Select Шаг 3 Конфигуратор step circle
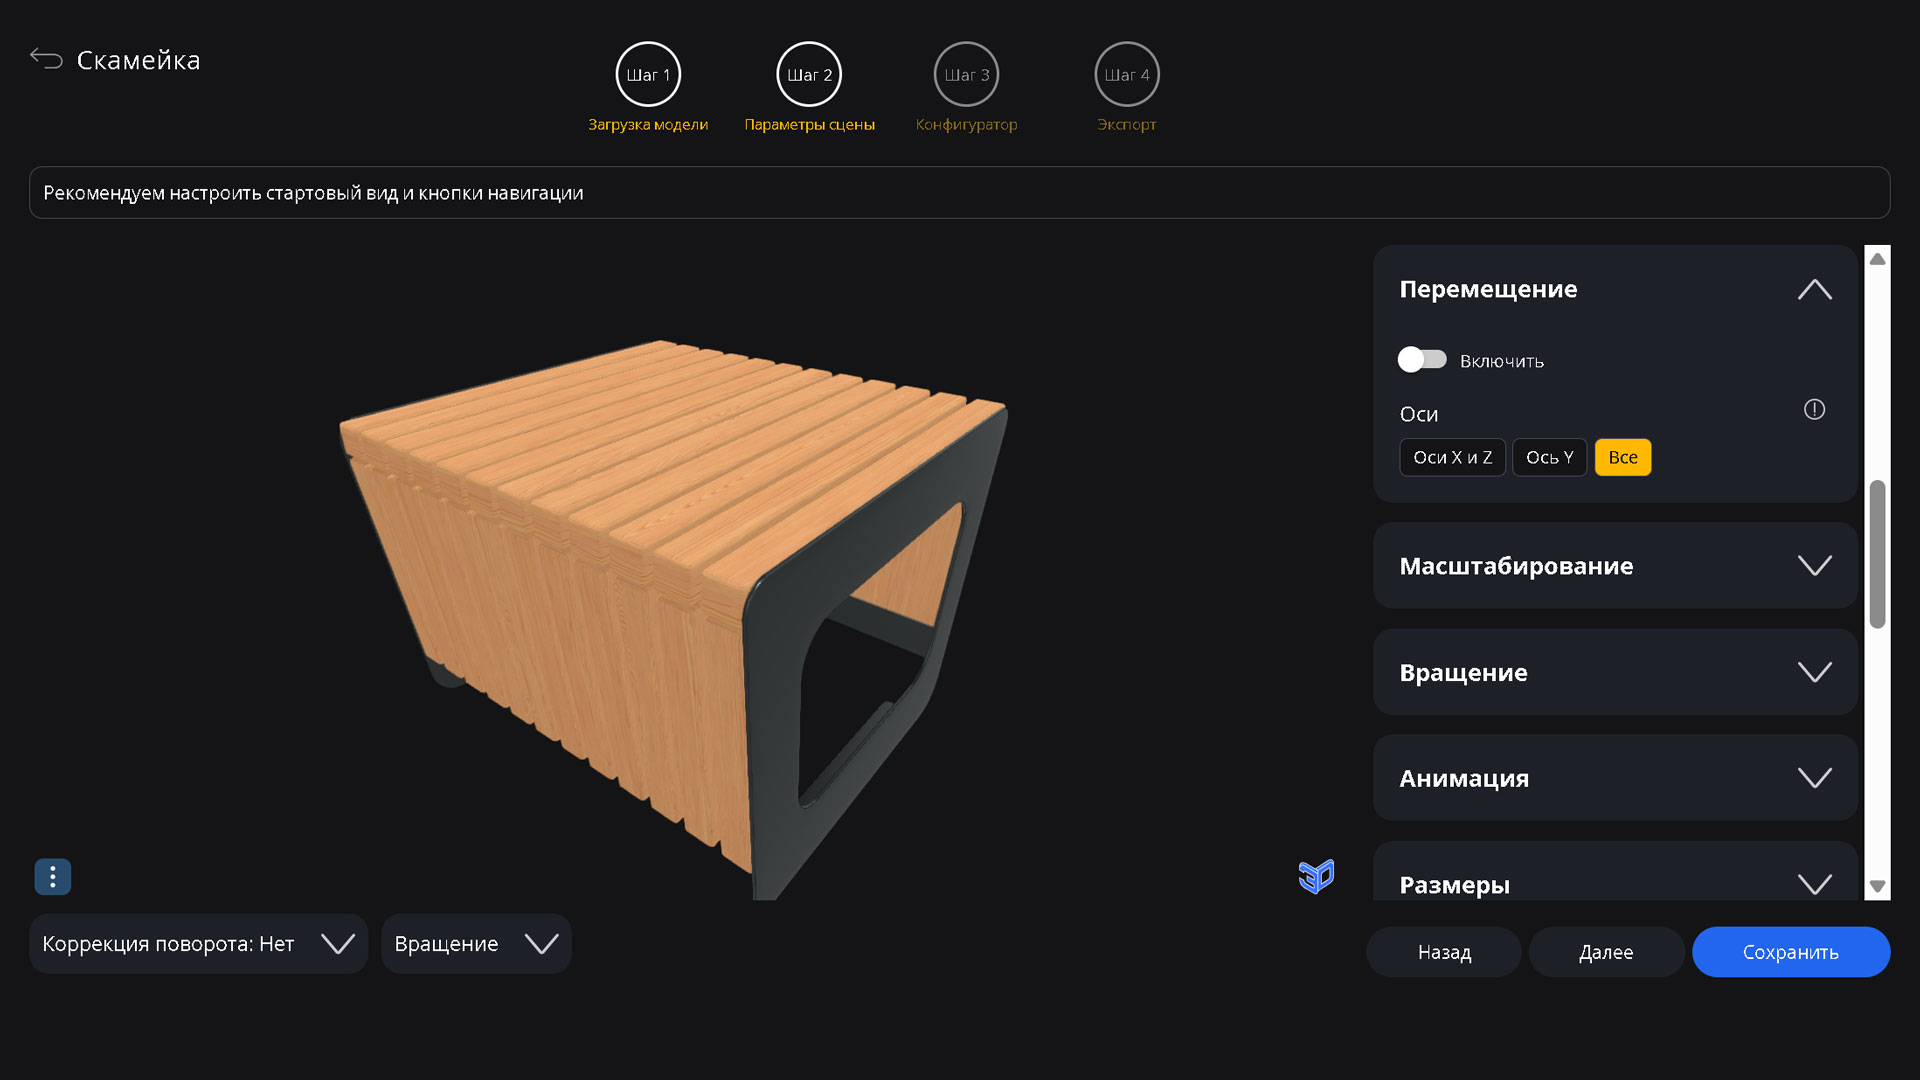The image size is (1920, 1080). click(x=966, y=74)
